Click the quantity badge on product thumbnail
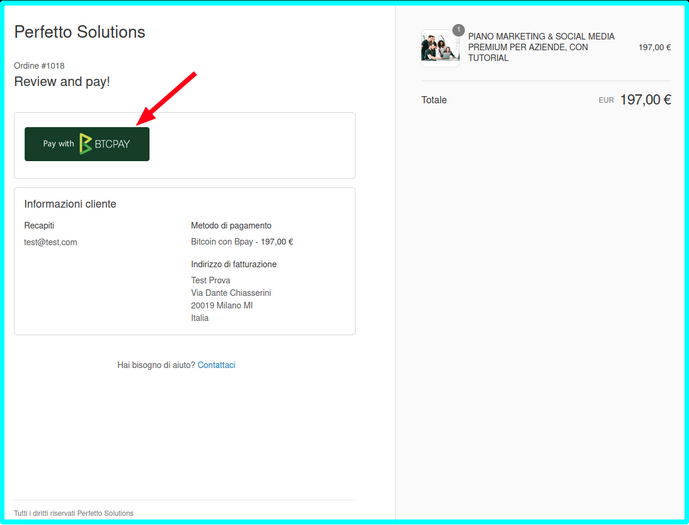The image size is (689, 525). pyautogui.click(x=458, y=30)
